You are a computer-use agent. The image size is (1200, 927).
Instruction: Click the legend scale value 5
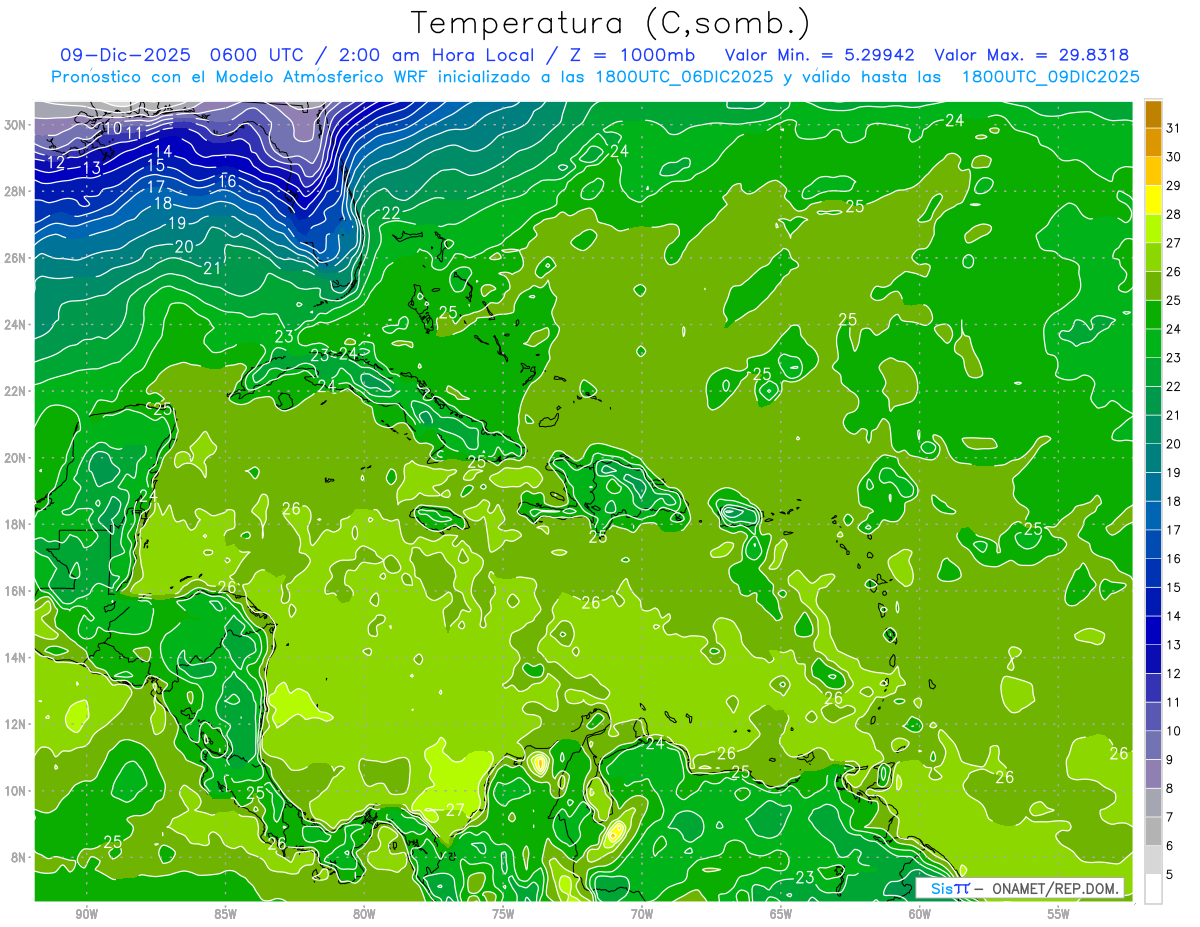click(x=1170, y=875)
